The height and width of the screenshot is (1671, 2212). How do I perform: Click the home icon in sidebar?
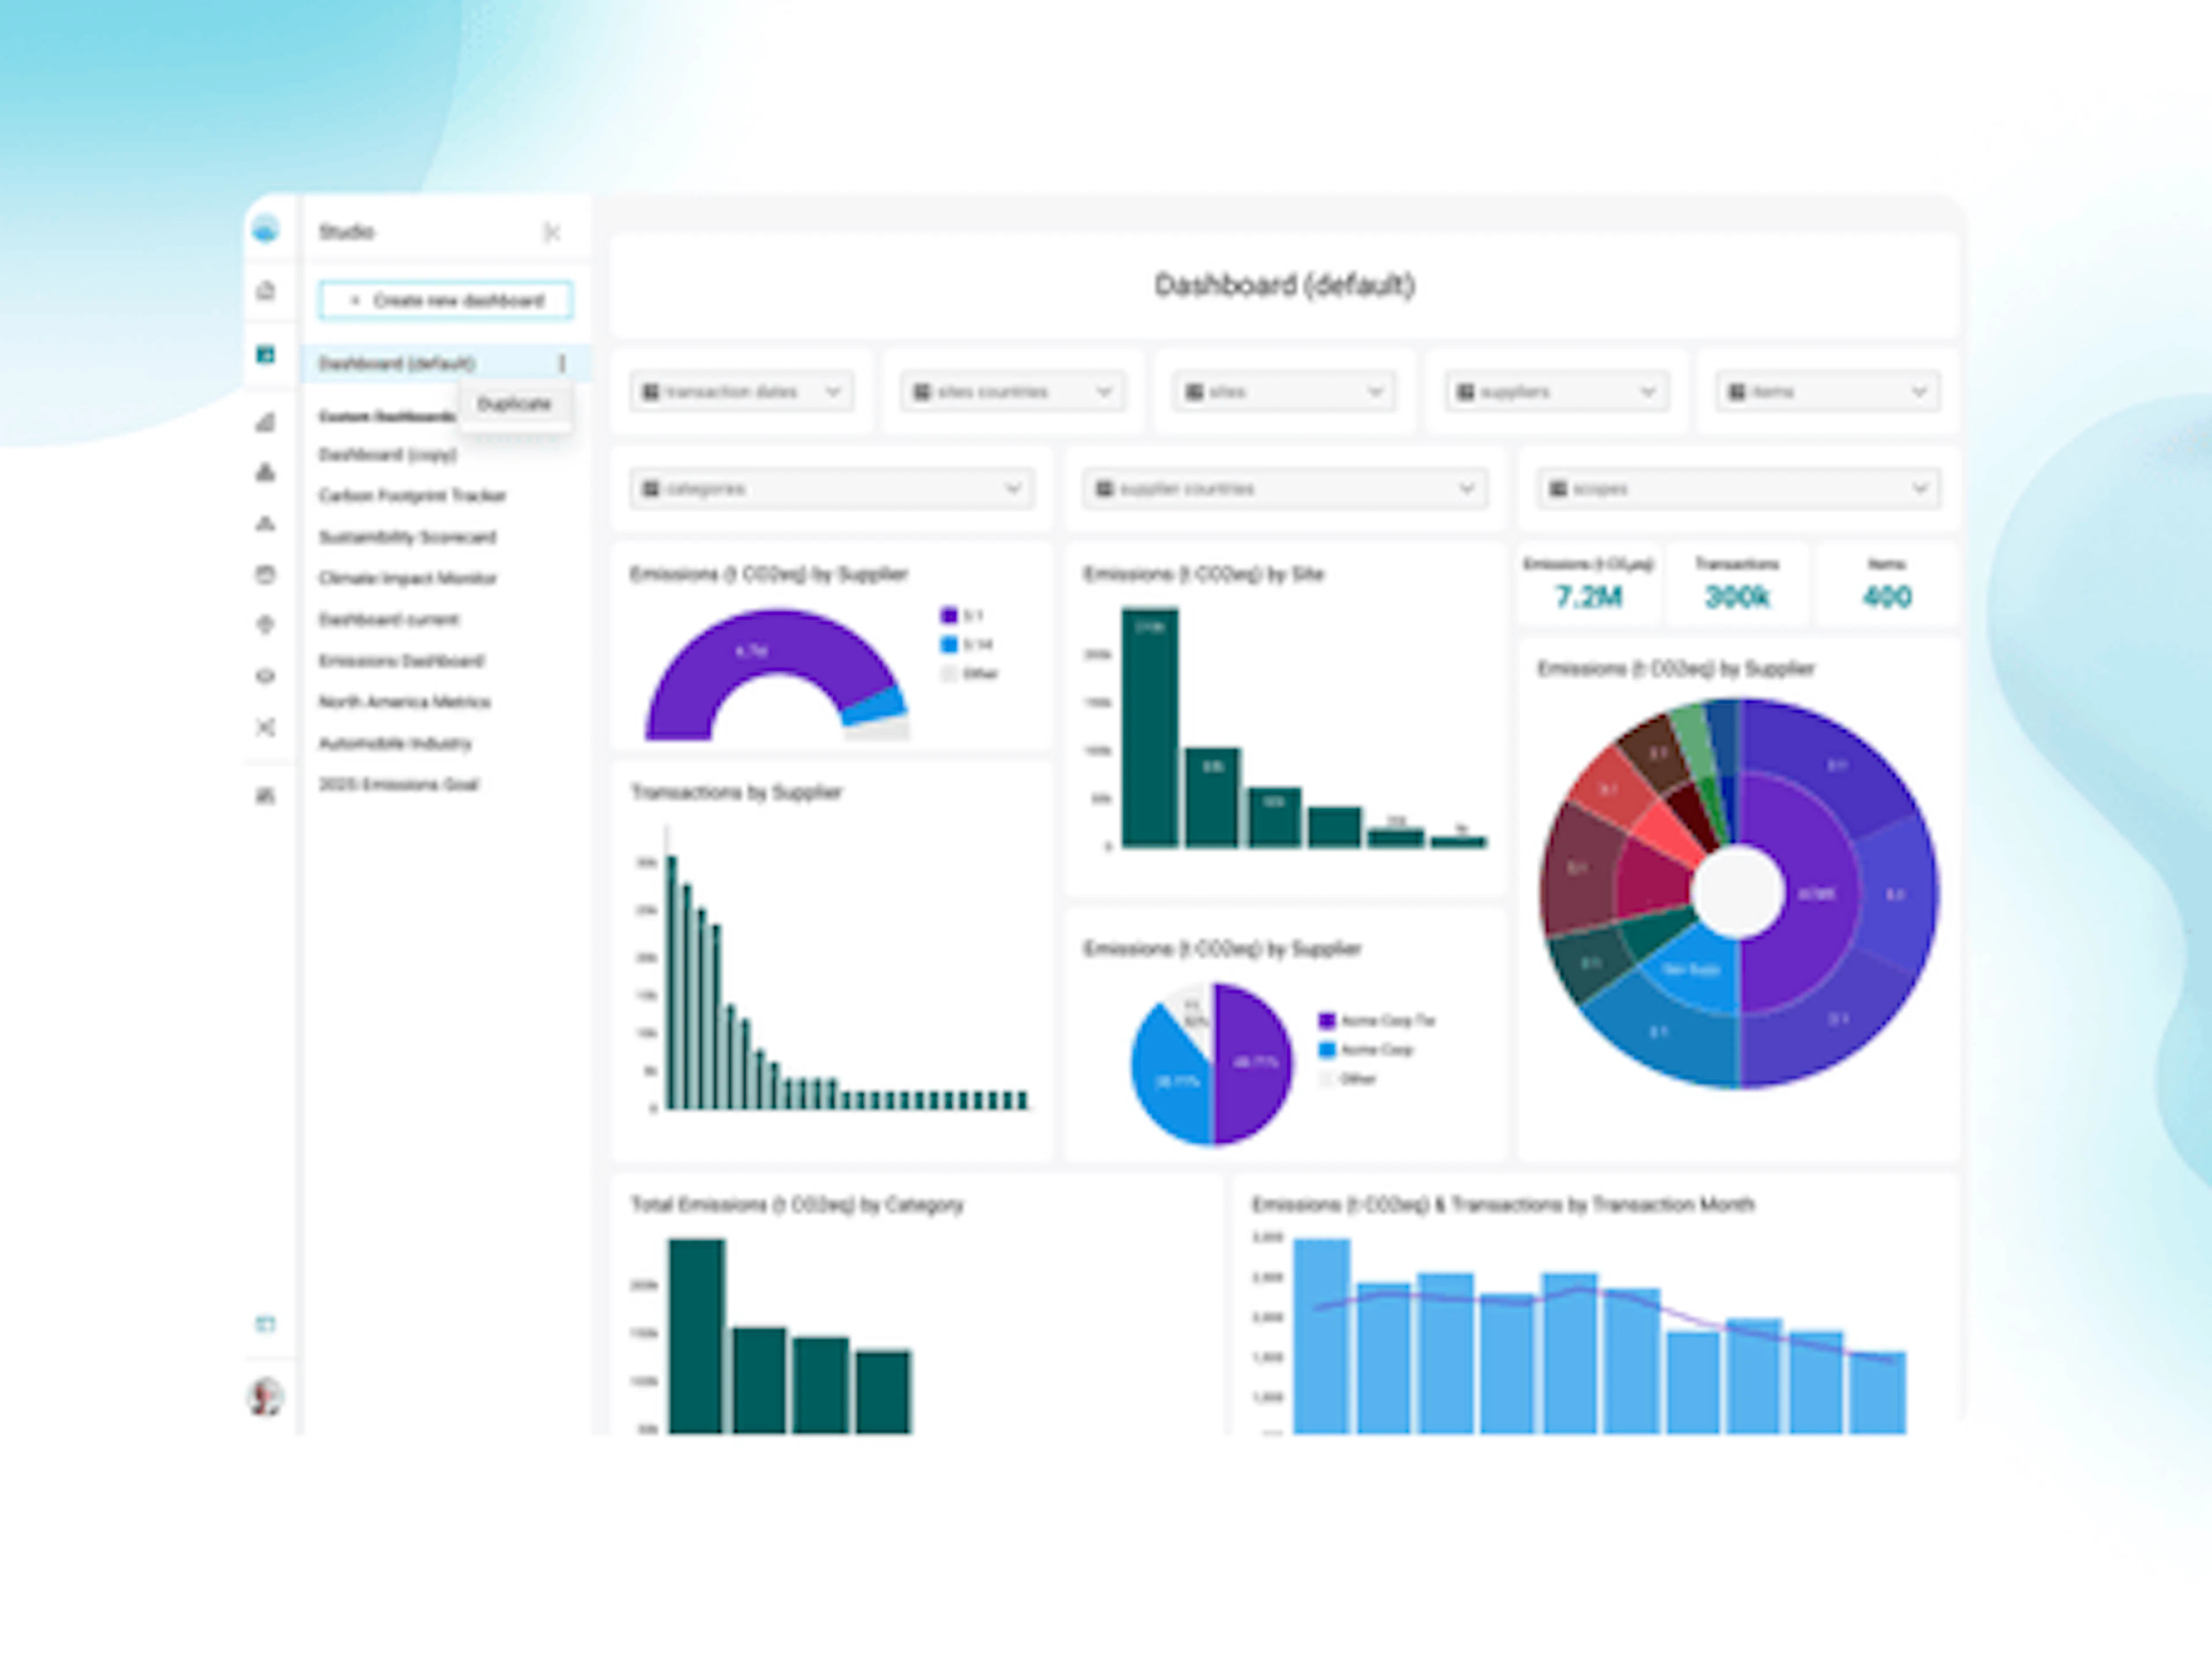(265, 291)
